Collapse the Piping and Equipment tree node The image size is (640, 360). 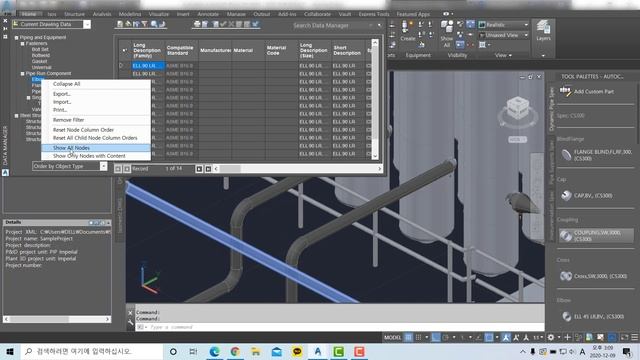click(16, 38)
